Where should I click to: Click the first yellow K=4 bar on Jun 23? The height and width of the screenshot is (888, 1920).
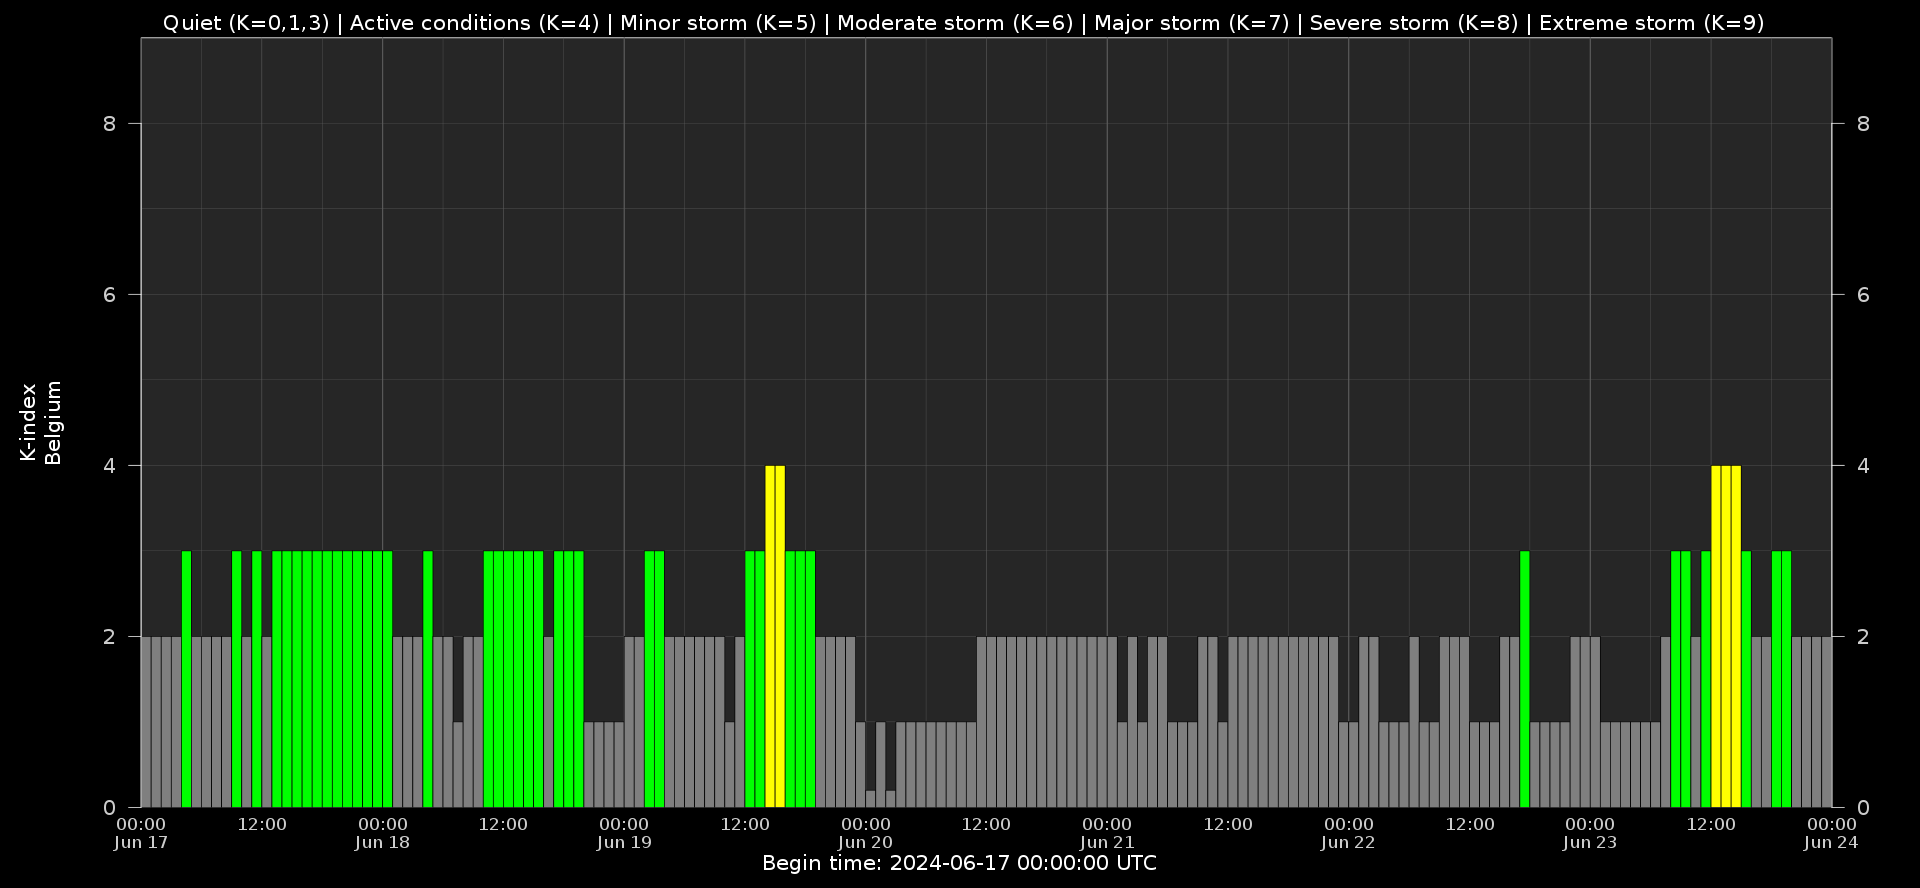[1716, 636]
